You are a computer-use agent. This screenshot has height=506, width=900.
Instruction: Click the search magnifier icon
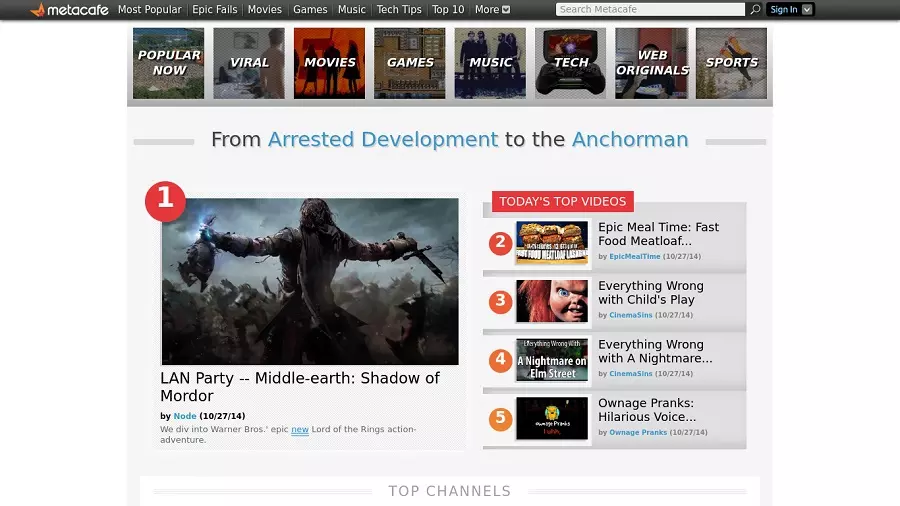[x=755, y=10]
